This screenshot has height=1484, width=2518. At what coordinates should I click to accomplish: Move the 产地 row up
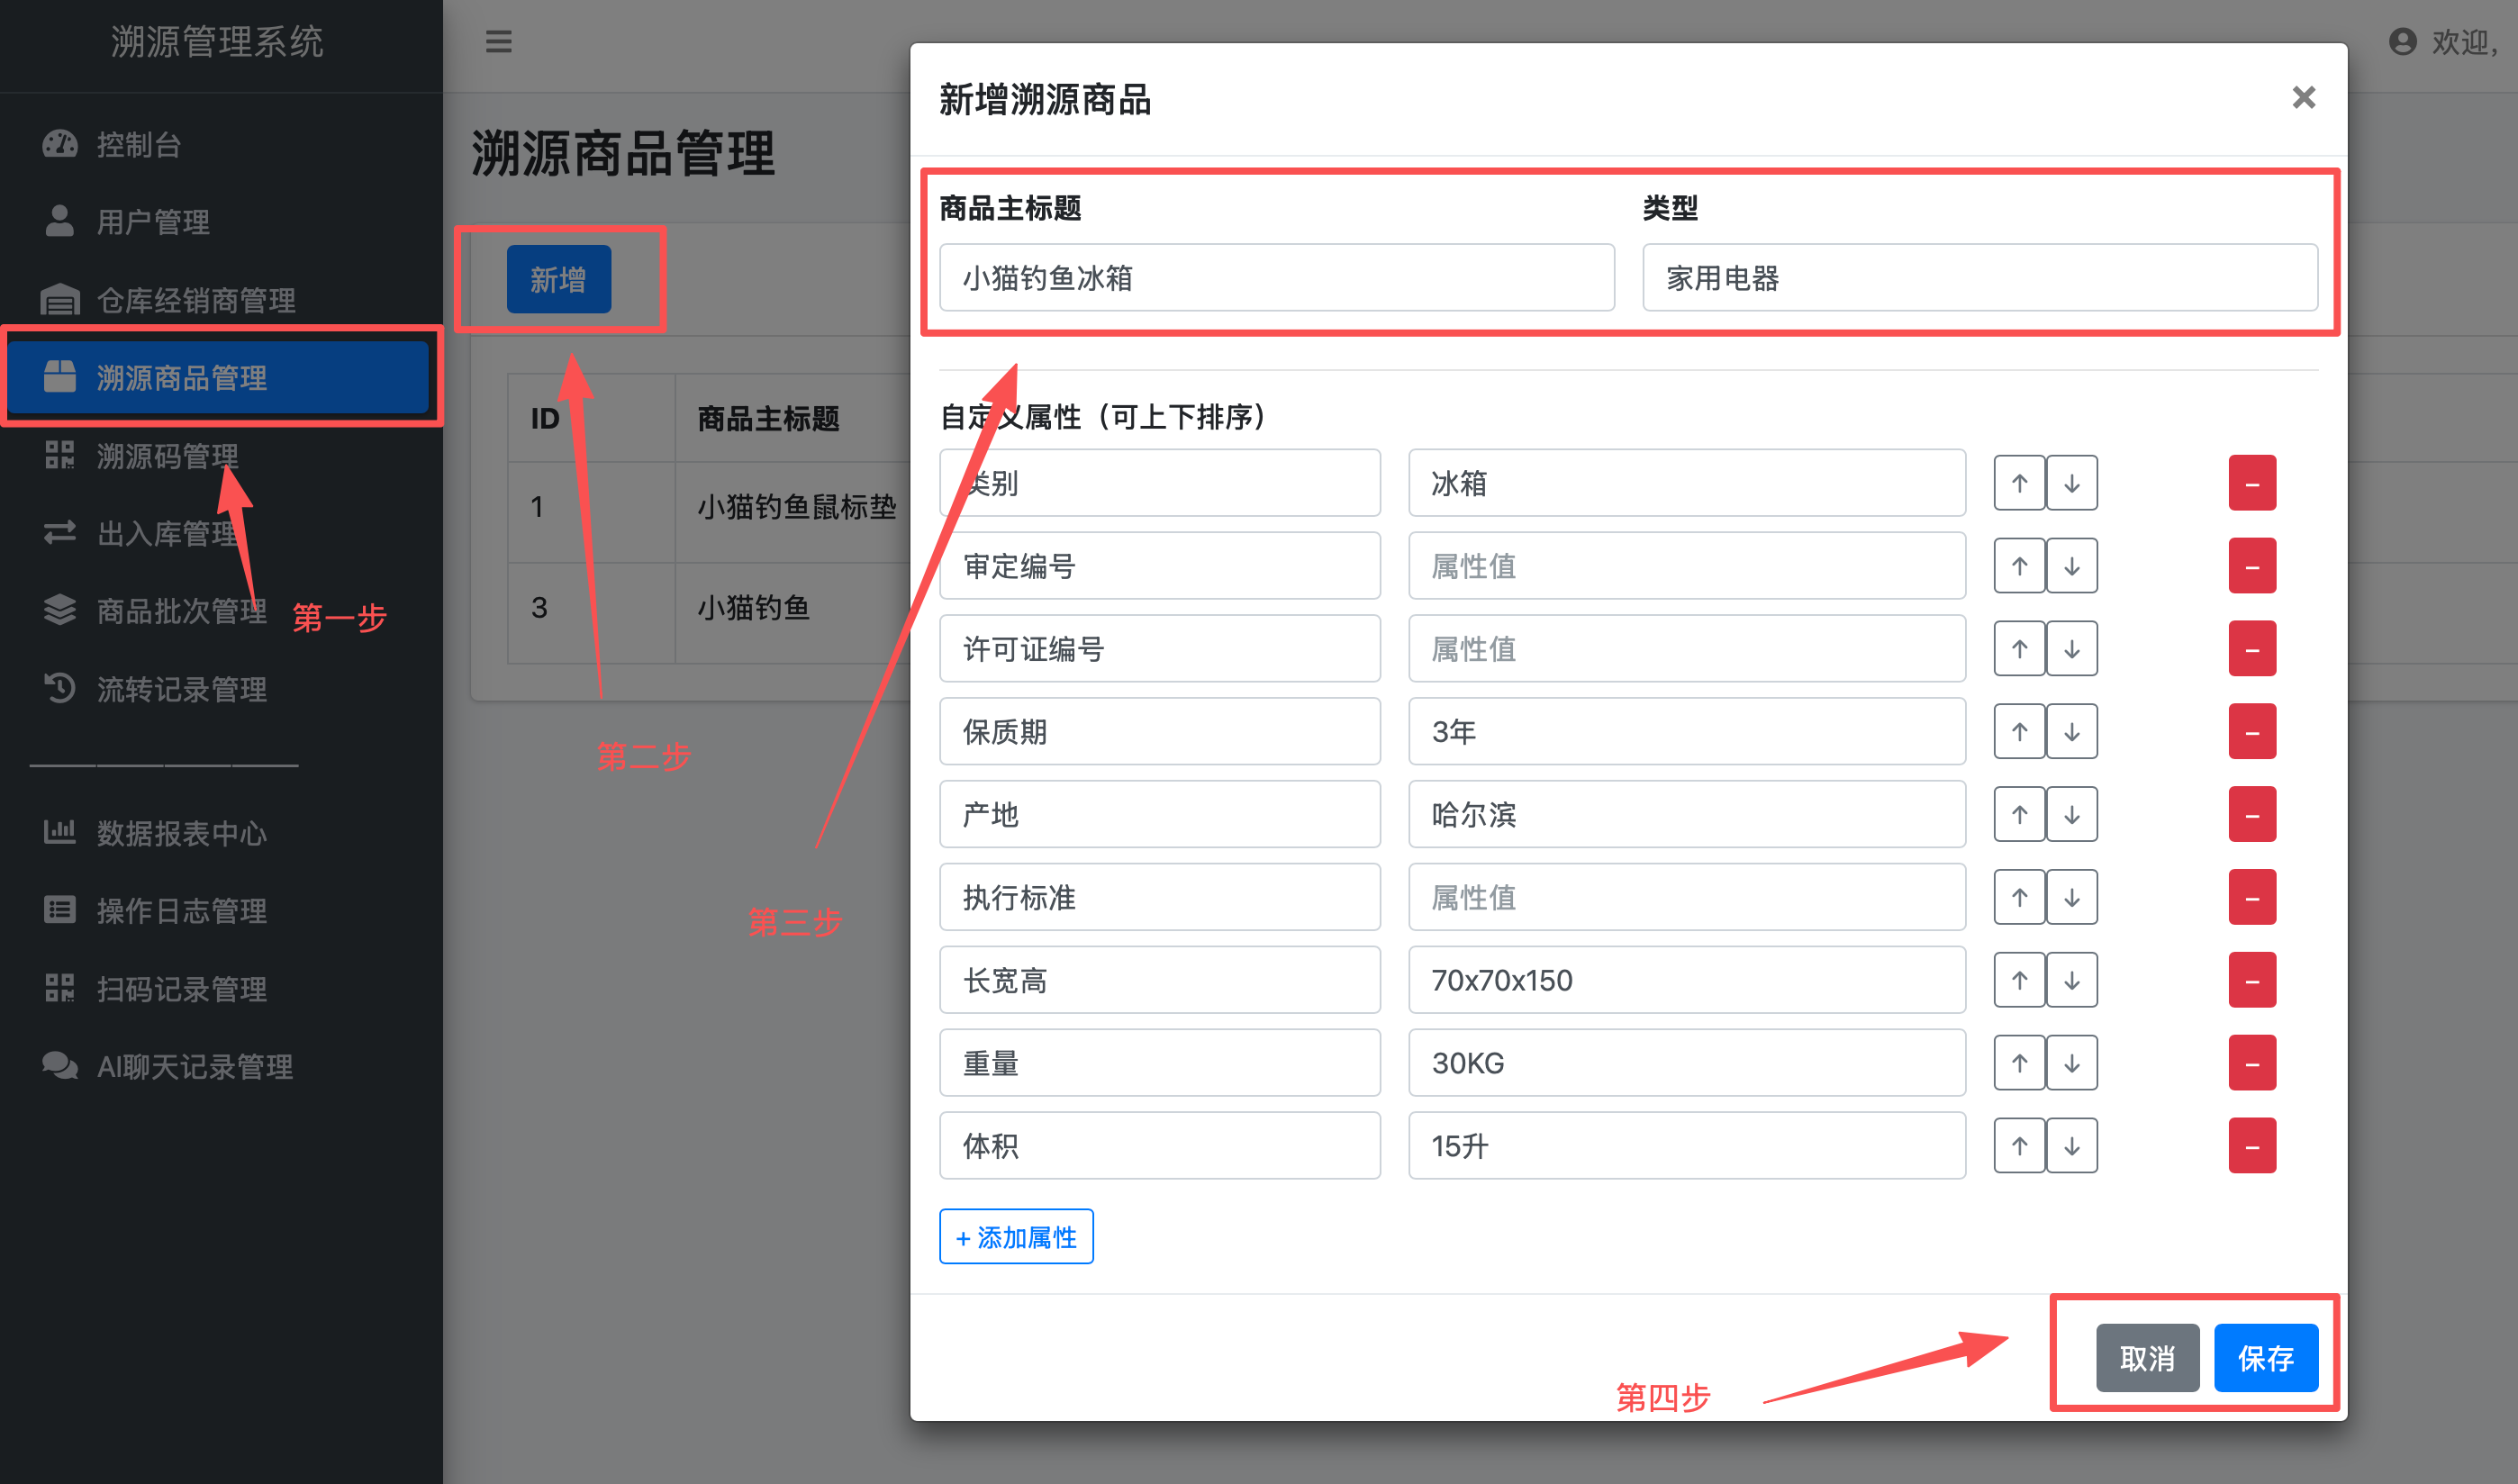(2019, 815)
